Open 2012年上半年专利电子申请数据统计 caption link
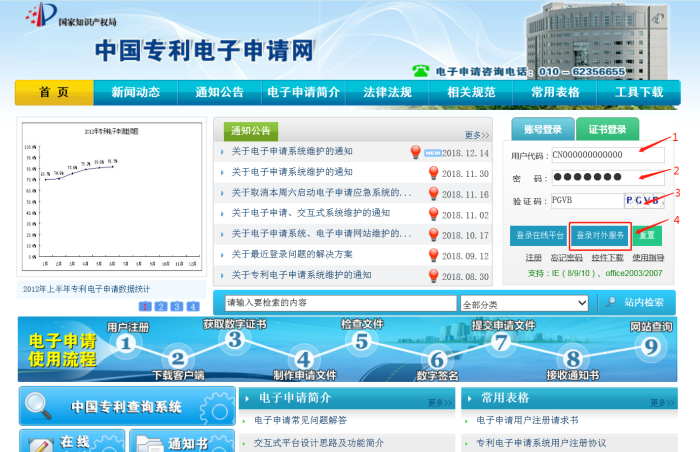 click(x=87, y=289)
